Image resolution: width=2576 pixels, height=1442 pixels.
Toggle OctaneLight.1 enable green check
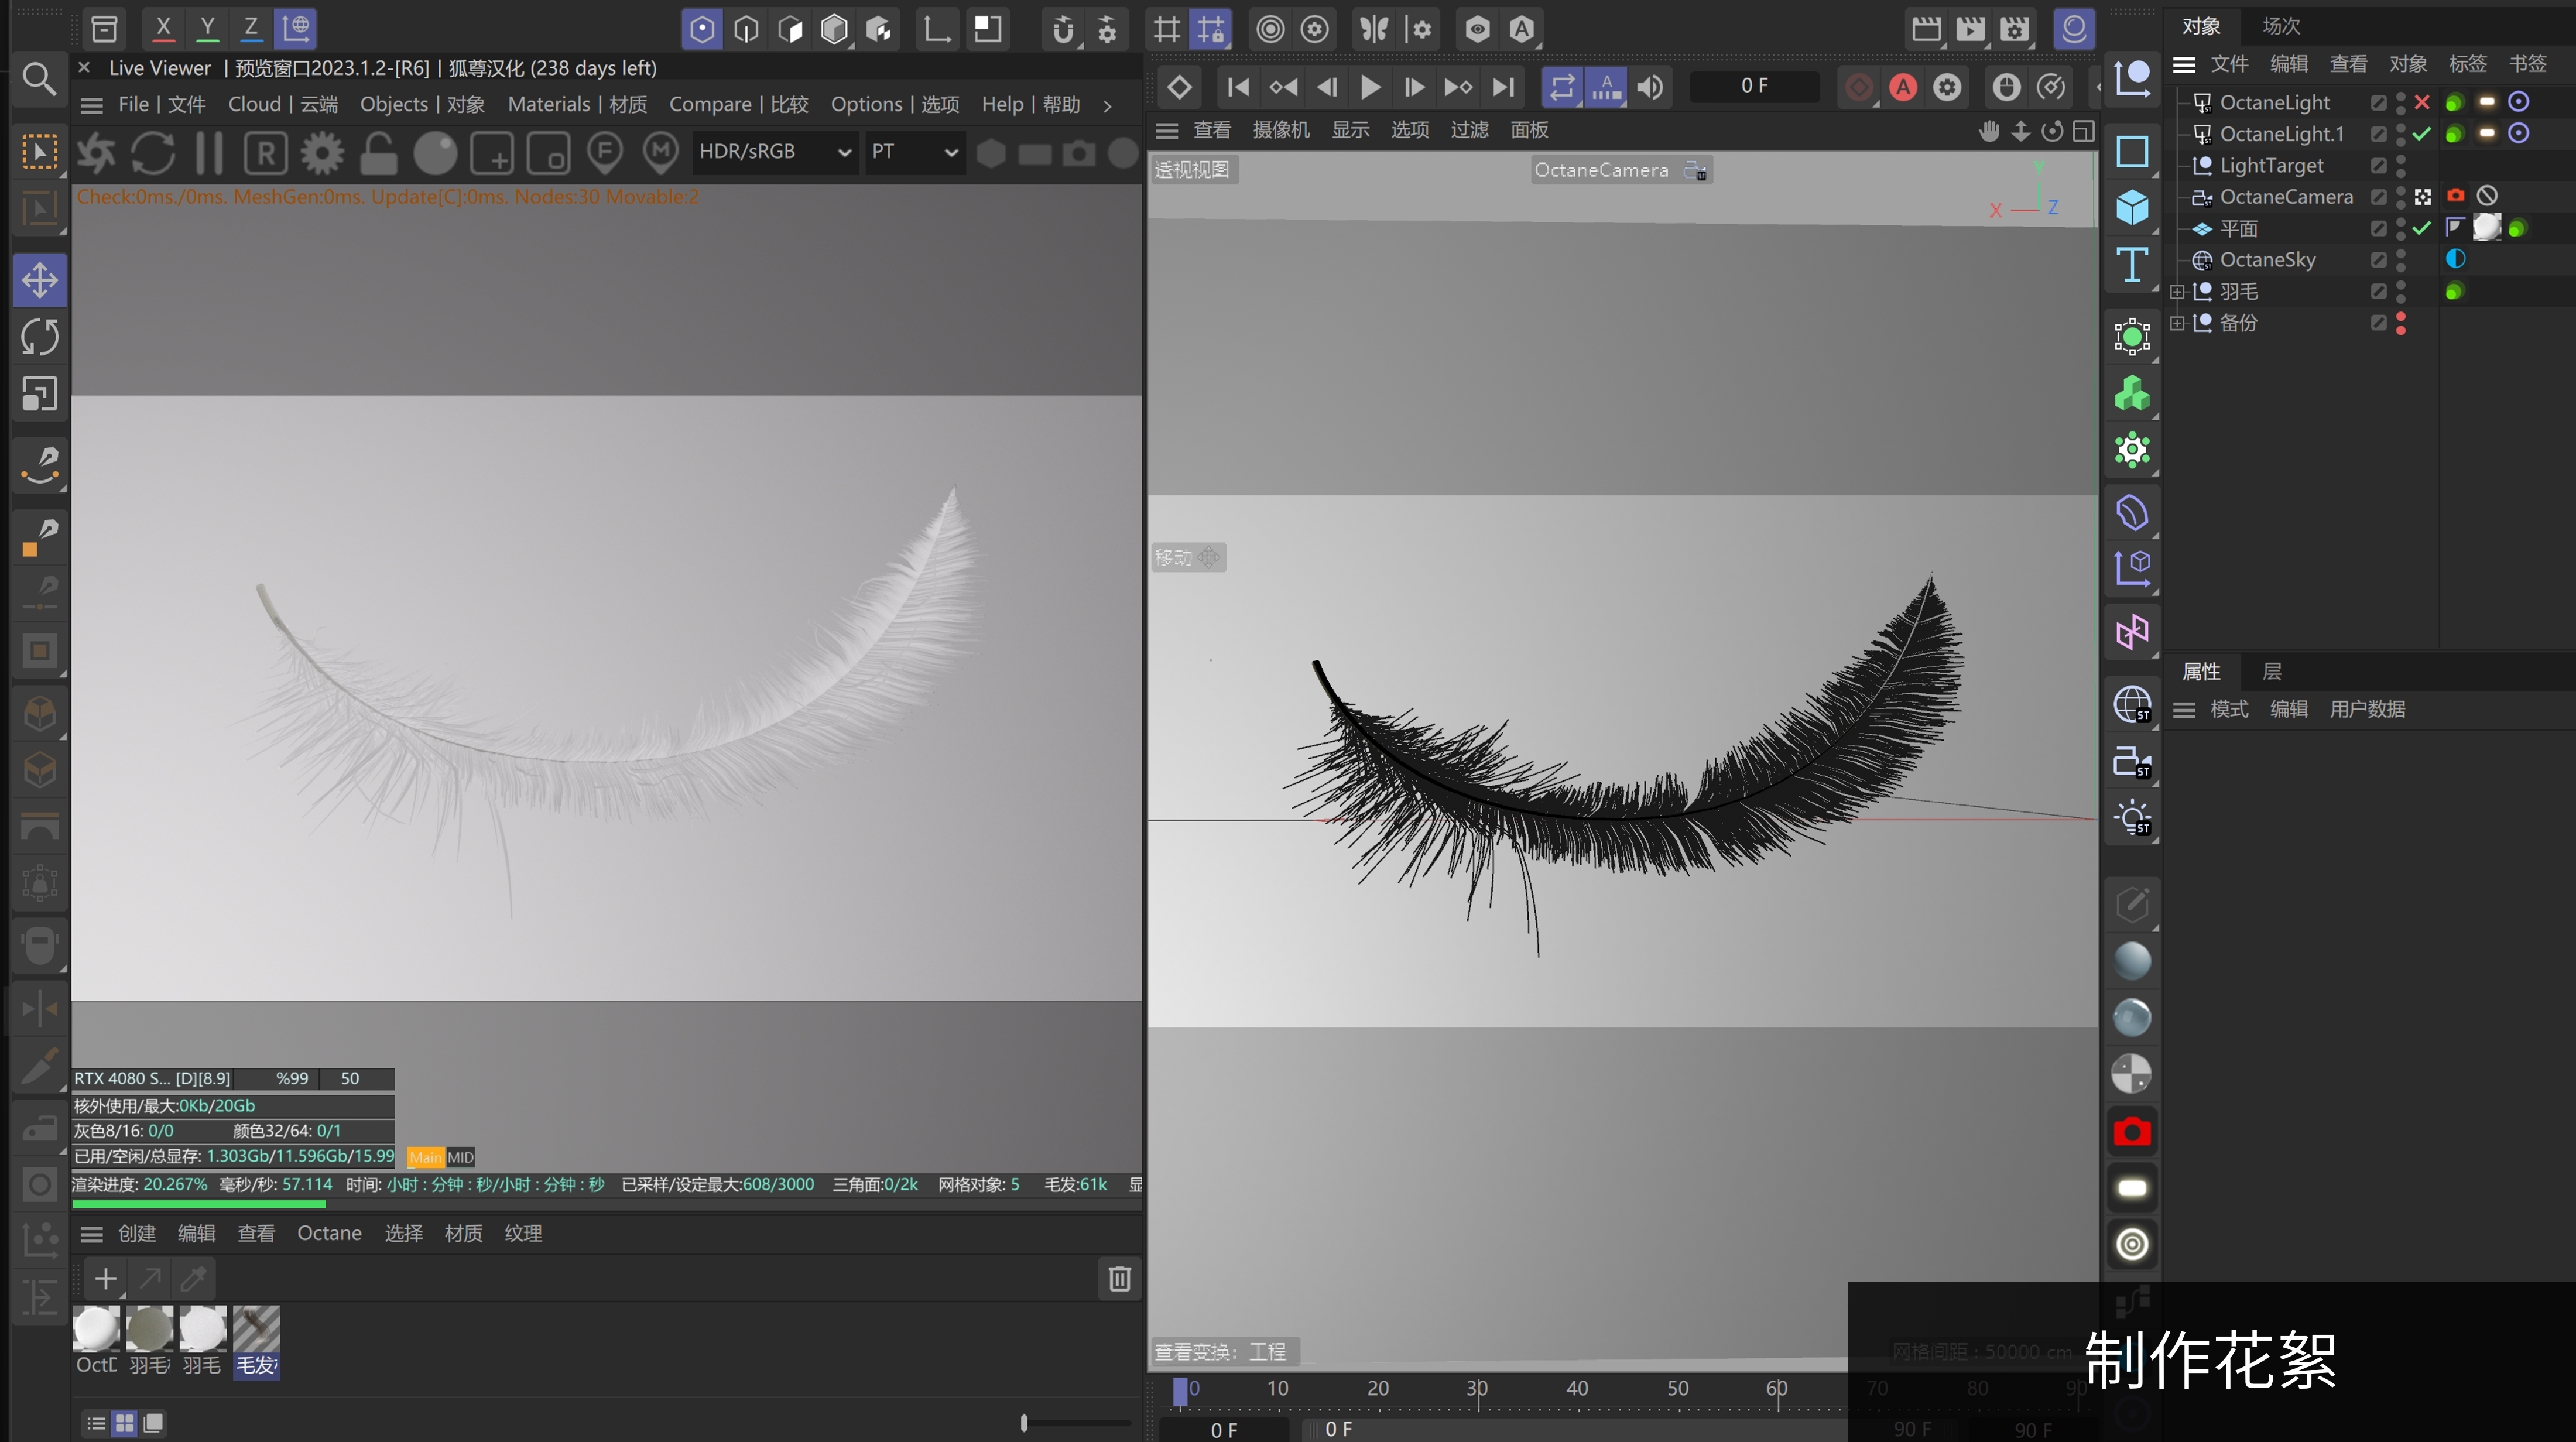(2421, 133)
